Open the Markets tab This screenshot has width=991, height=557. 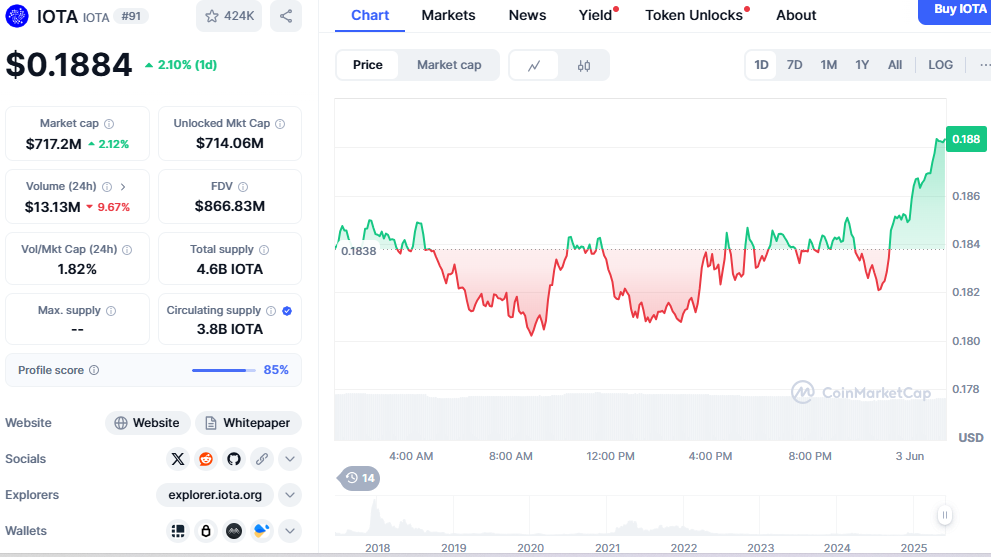tap(448, 15)
